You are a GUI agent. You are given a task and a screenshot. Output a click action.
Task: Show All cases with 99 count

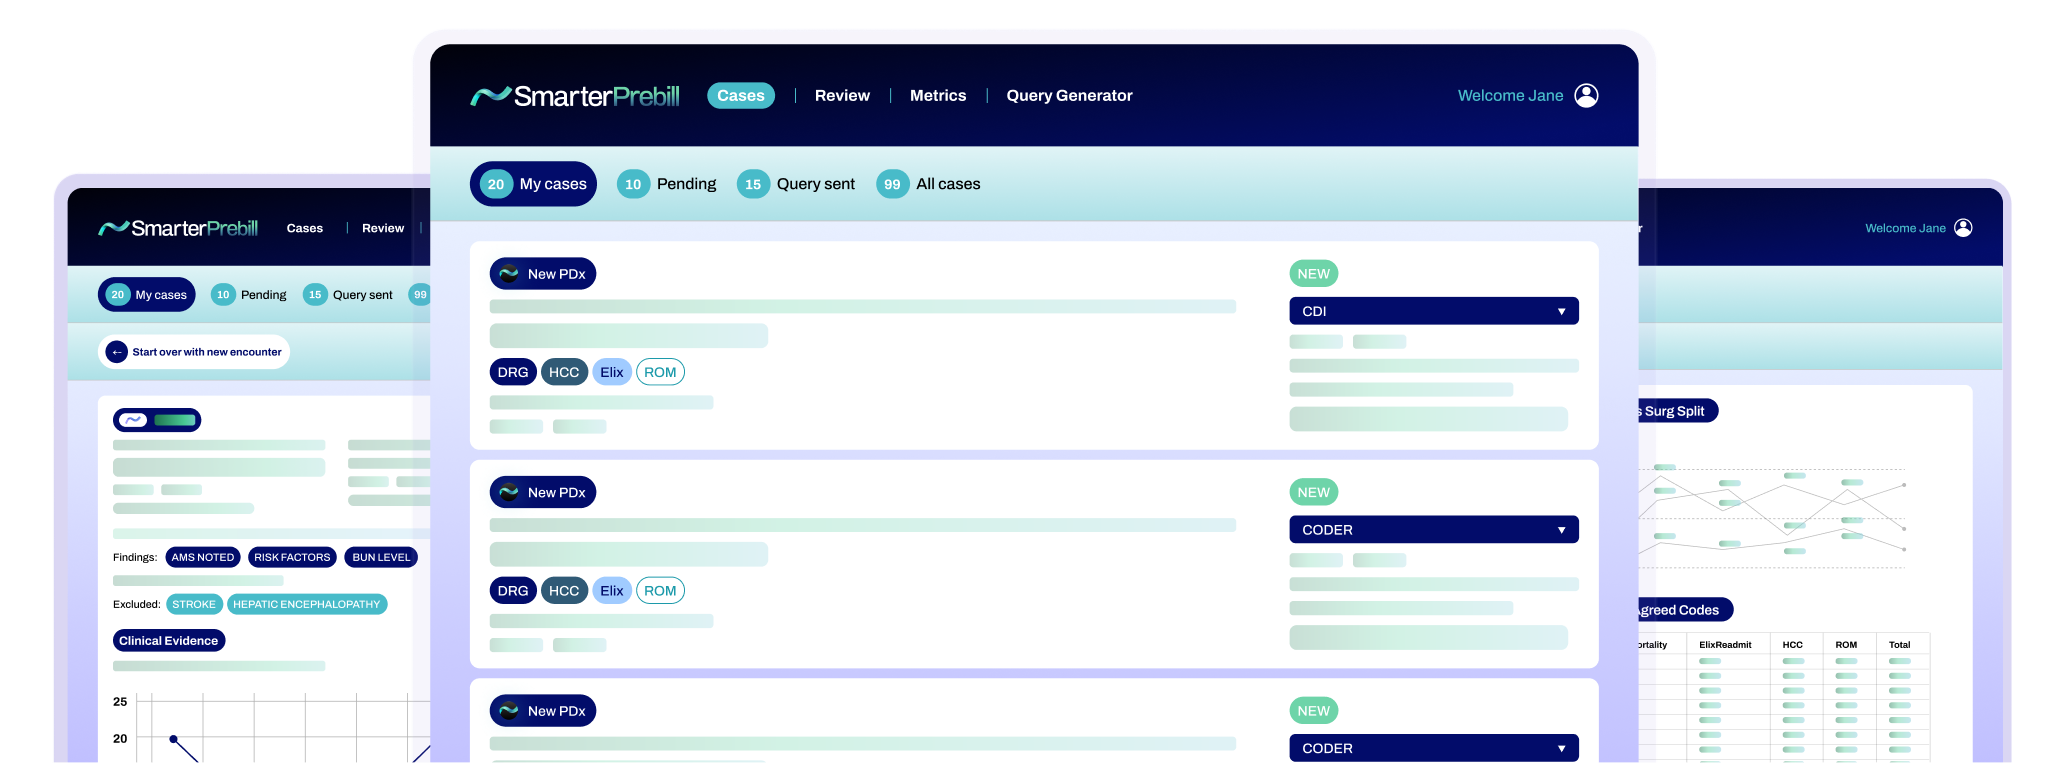pyautogui.click(x=928, y=184)
